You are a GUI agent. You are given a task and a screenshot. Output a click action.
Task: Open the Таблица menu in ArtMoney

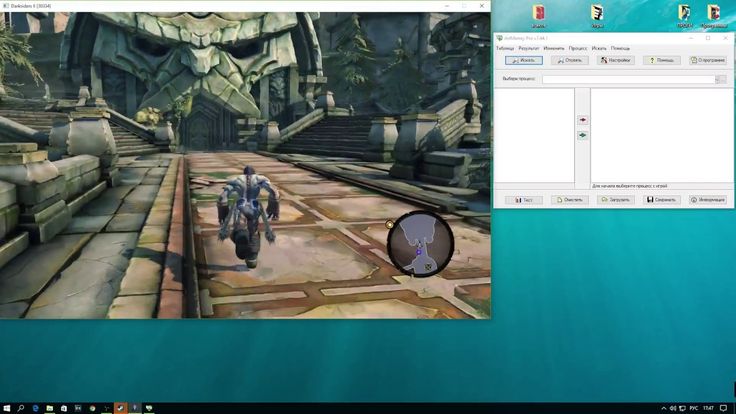coord(505,48)
